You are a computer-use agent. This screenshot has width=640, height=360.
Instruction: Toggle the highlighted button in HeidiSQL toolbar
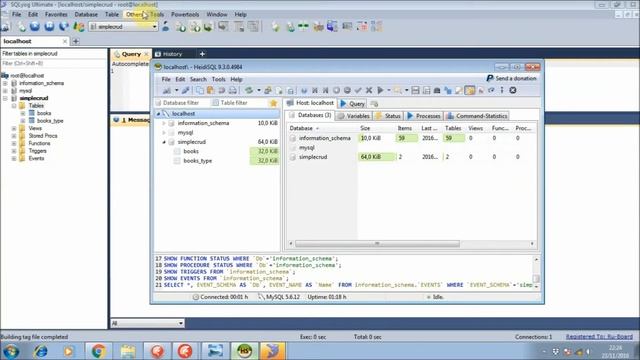pos(470,91)
